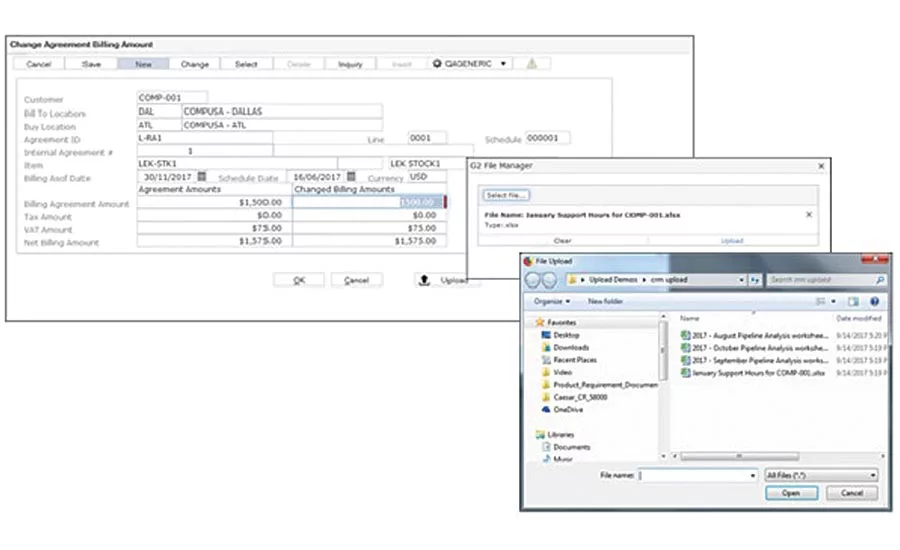Go forward in the File Upload dialog
This screenshot has width=900, height=550.
(x=549, y=280)
